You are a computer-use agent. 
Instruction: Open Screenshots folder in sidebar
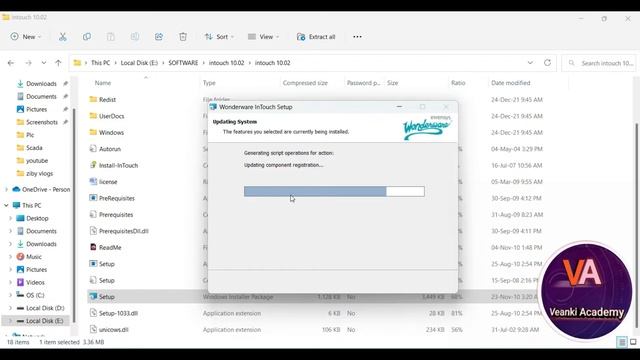tap(42, 122)
